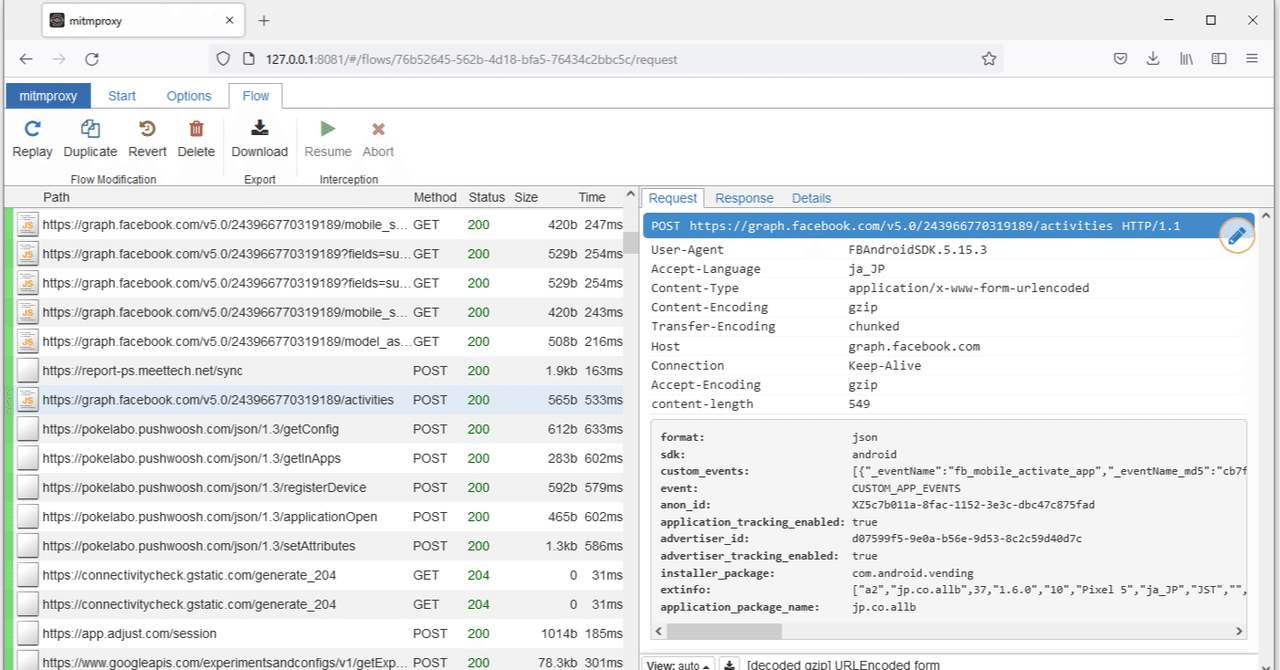Sort flows by the Status column
1280x670 pixels.
coord(487,197)
